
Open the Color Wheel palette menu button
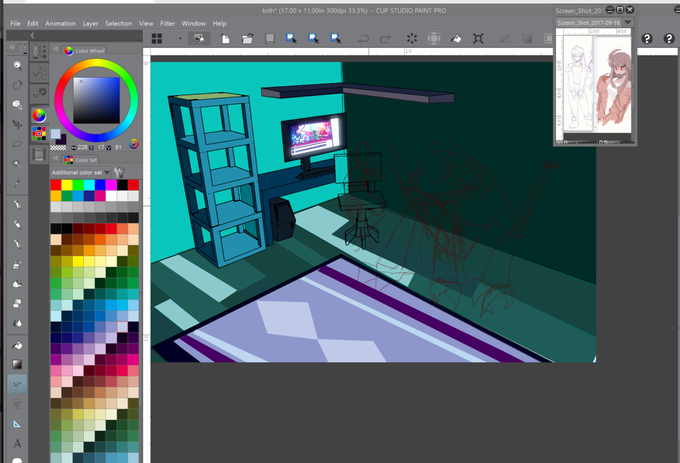point(56,49)
